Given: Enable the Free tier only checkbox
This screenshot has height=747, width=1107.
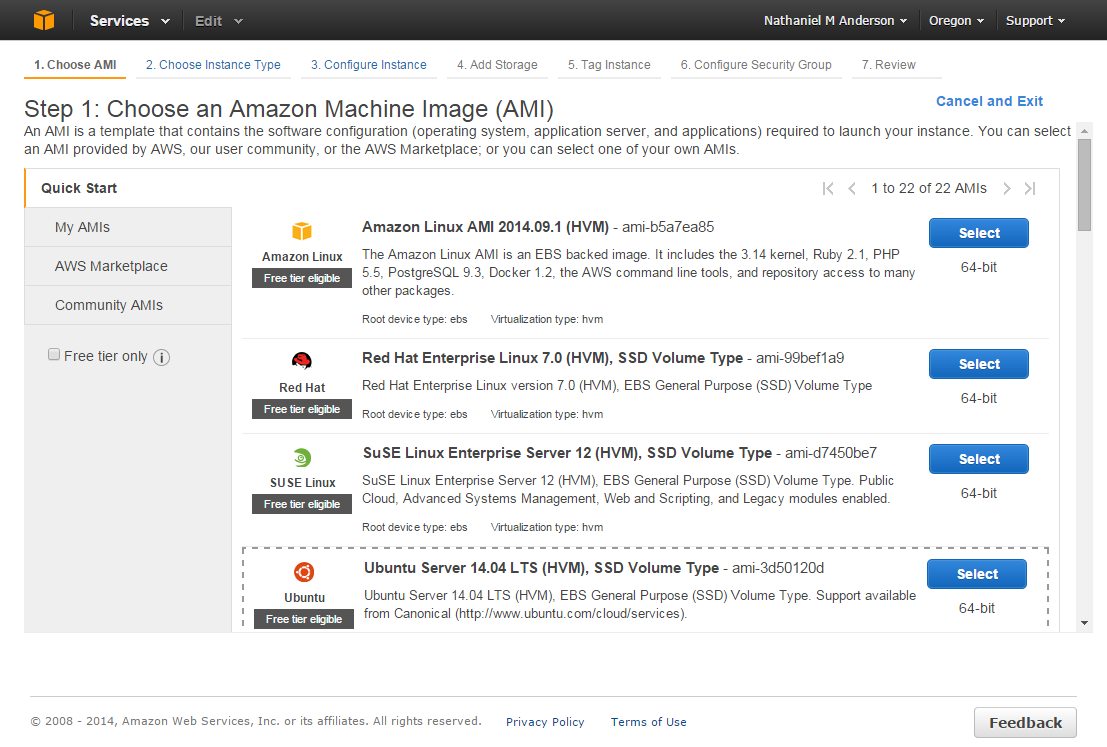Looking at the screenshot, I should tap(54, 354).
